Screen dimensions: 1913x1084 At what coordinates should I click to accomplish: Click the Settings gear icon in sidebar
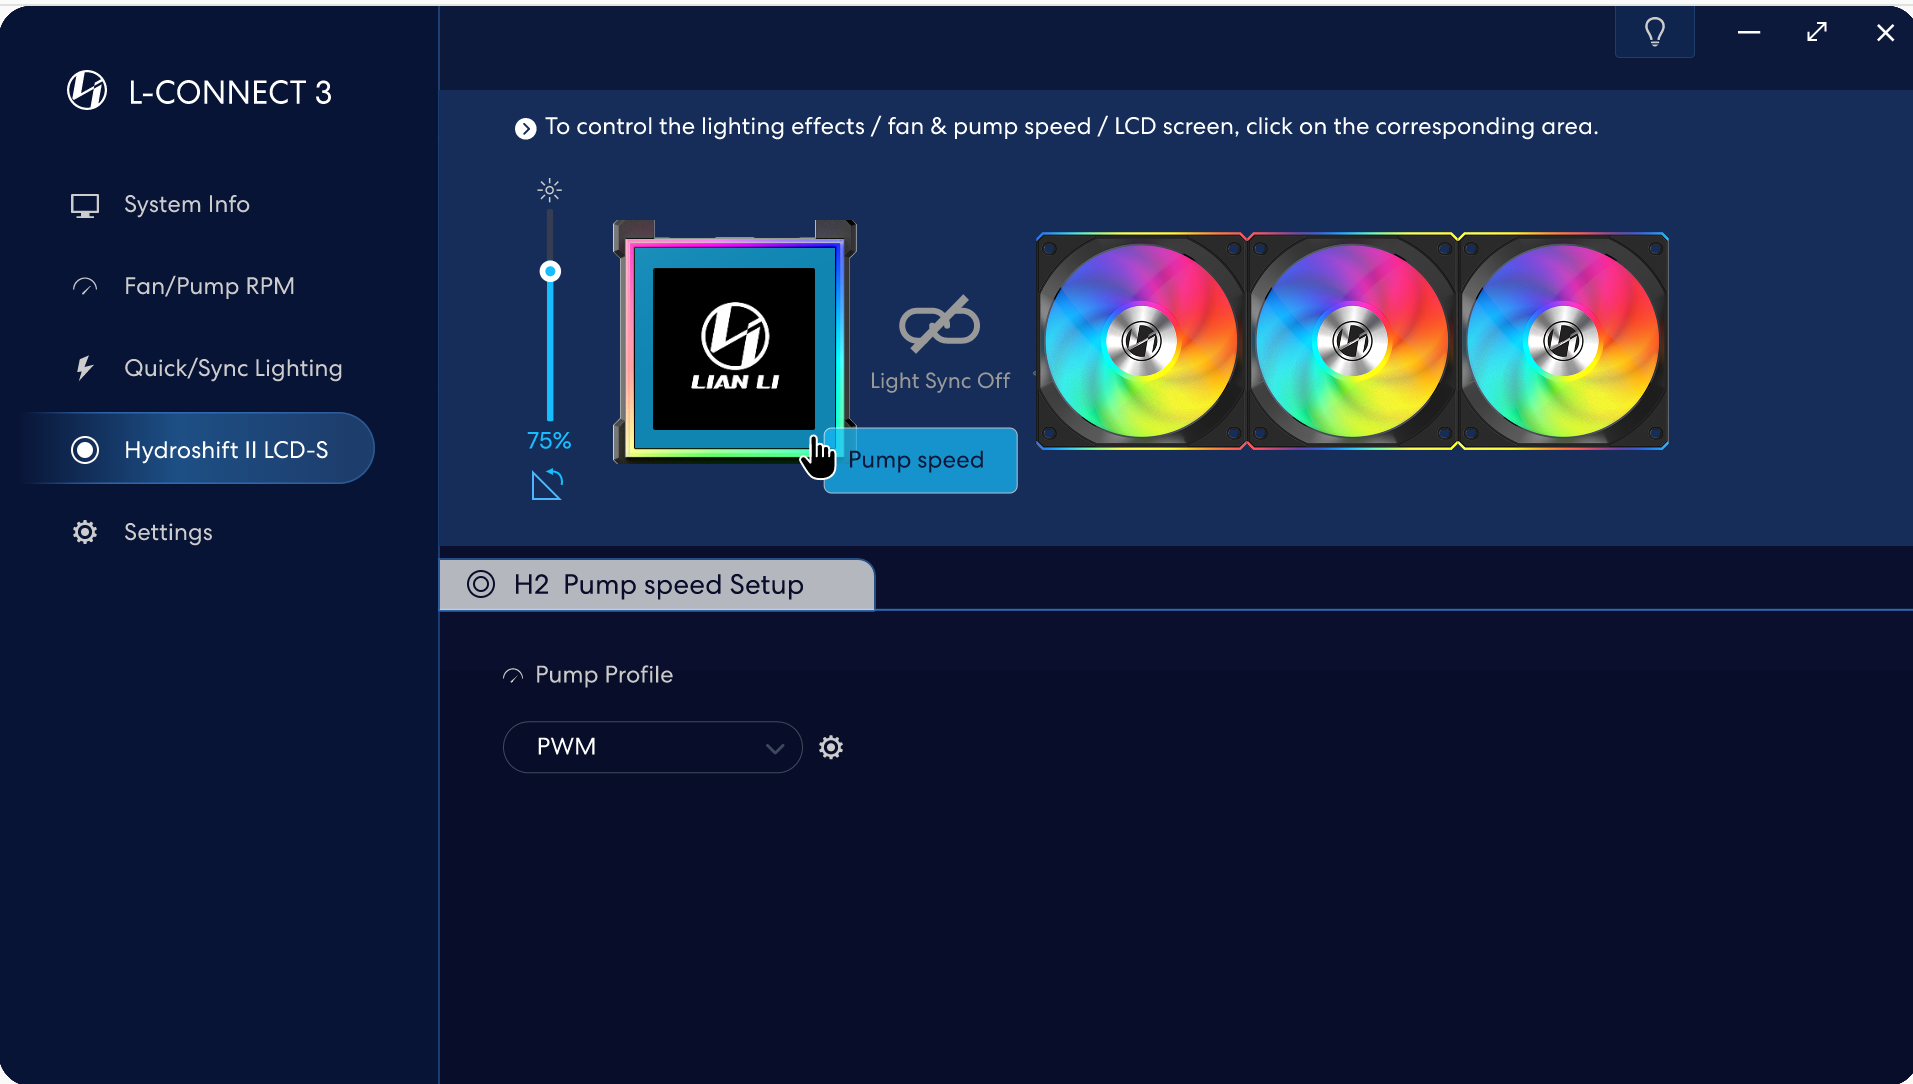[85, 532]
